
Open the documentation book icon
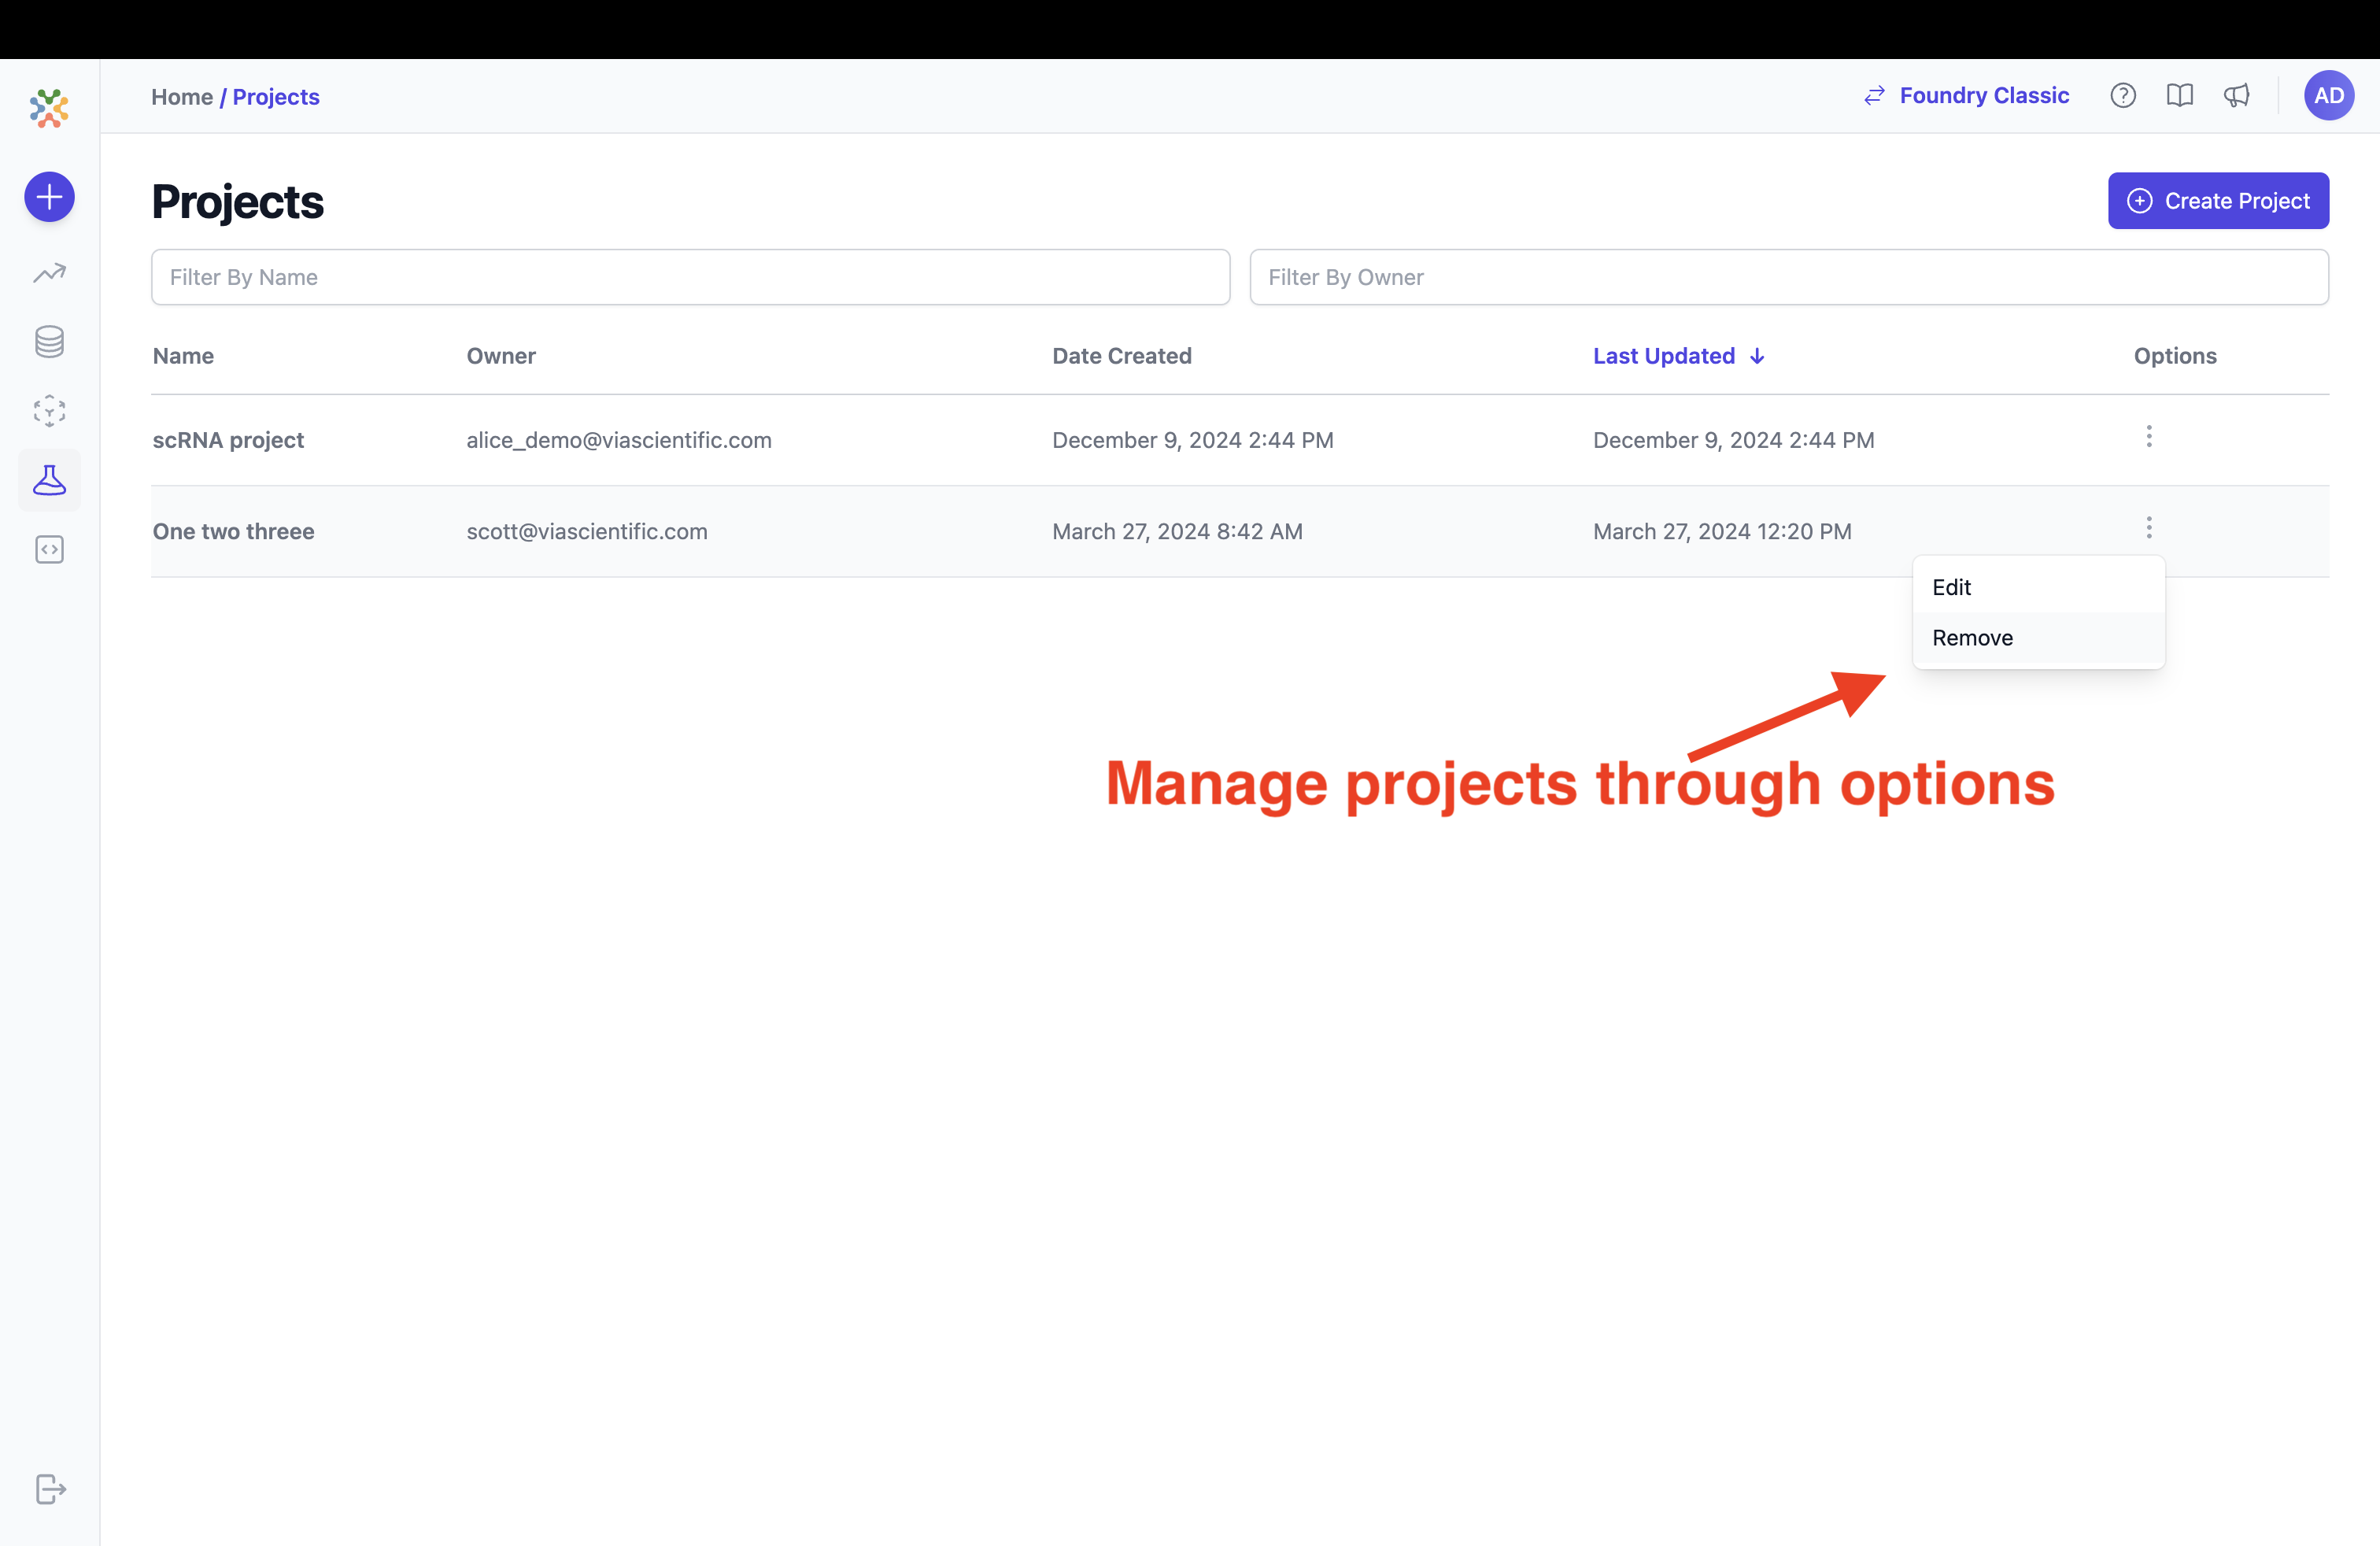click(2180, 95)
